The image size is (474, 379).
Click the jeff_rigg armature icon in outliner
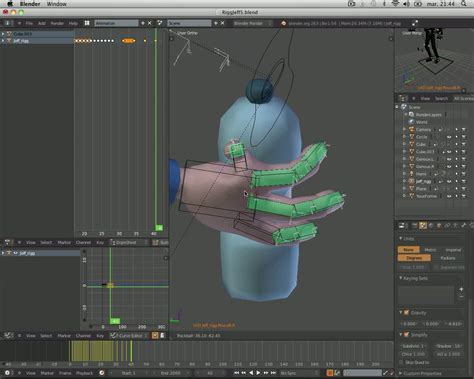(x=412, y=181)
